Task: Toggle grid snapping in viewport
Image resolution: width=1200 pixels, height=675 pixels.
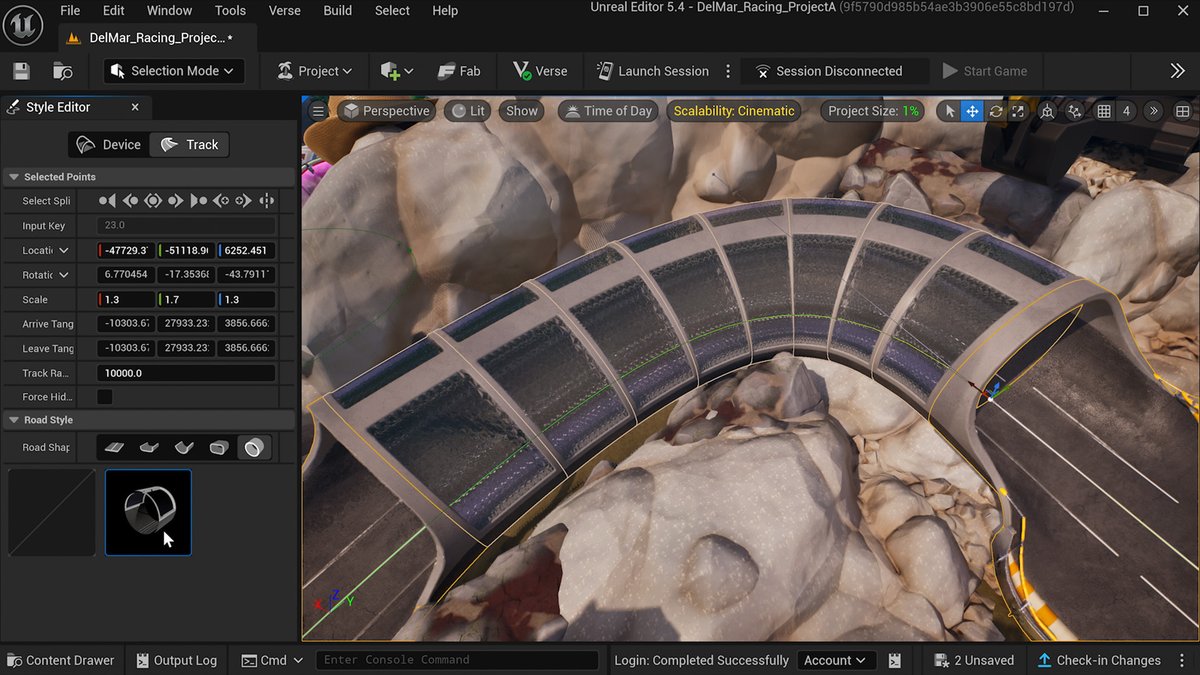Action: (x=1104, y=111)
